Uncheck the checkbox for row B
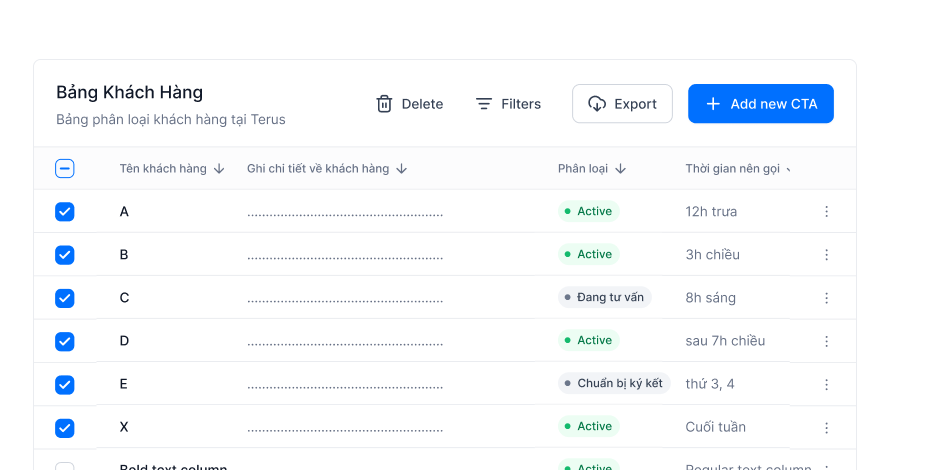 point(65,255)
